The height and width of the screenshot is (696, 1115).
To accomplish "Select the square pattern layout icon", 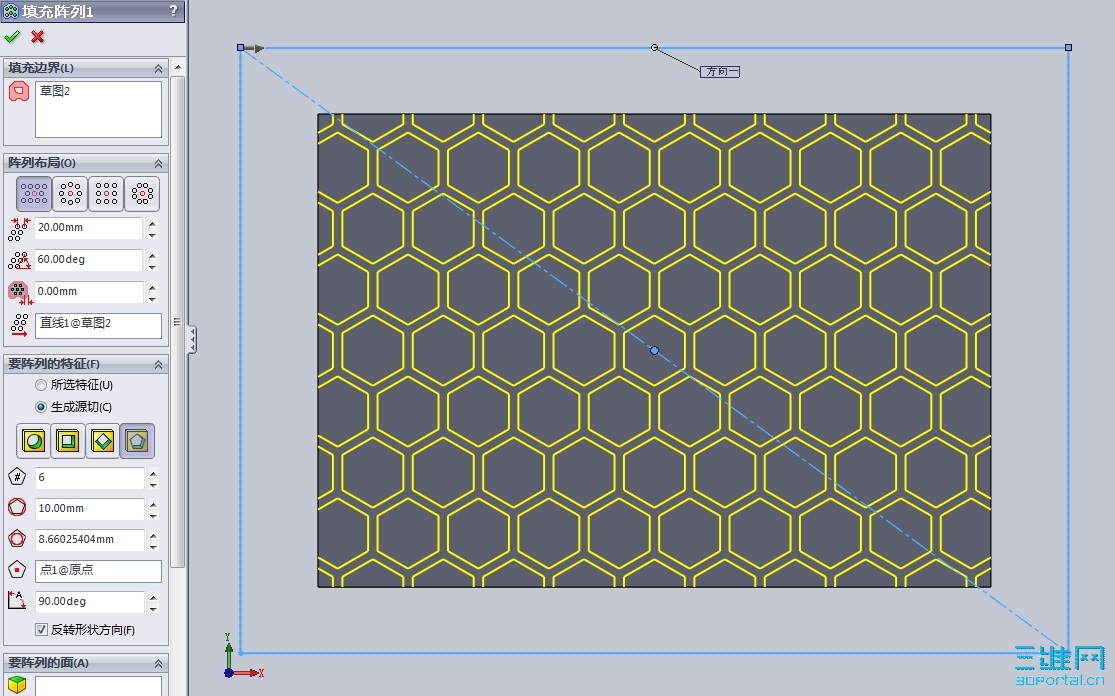I will 106,193.
